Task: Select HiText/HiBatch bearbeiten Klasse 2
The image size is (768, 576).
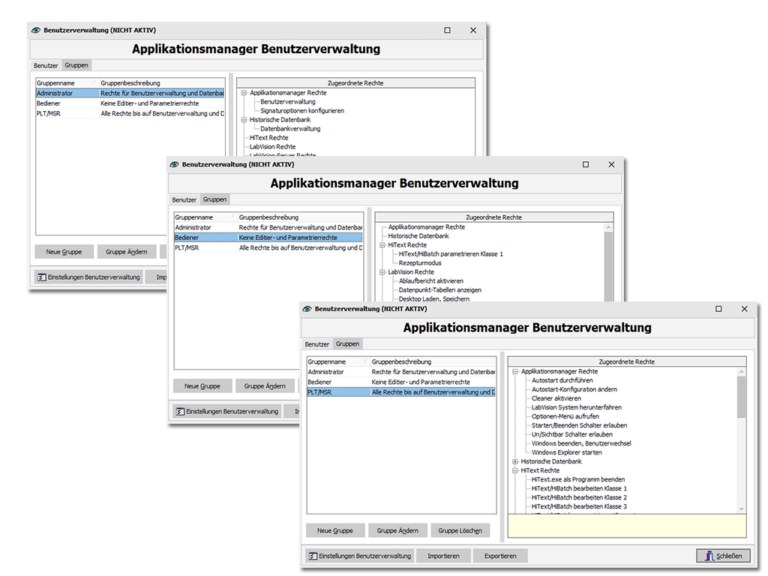Action: (579, 498)
